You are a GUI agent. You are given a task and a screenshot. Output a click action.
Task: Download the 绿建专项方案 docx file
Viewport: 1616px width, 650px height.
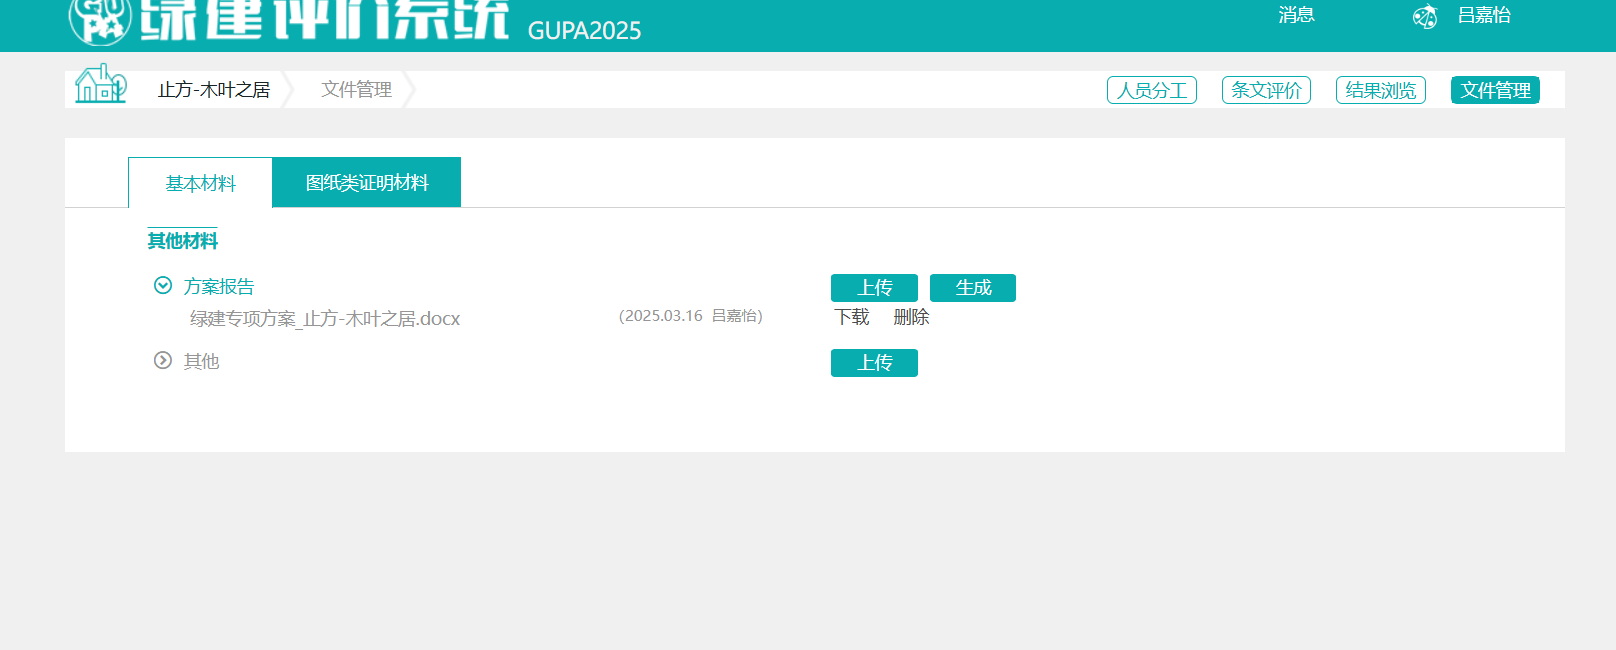[x=852, y=317]
